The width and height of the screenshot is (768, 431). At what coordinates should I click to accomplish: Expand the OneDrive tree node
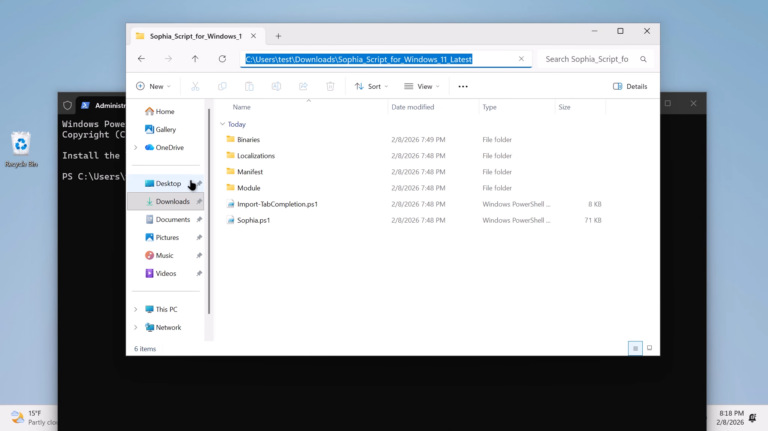[136, 147]
